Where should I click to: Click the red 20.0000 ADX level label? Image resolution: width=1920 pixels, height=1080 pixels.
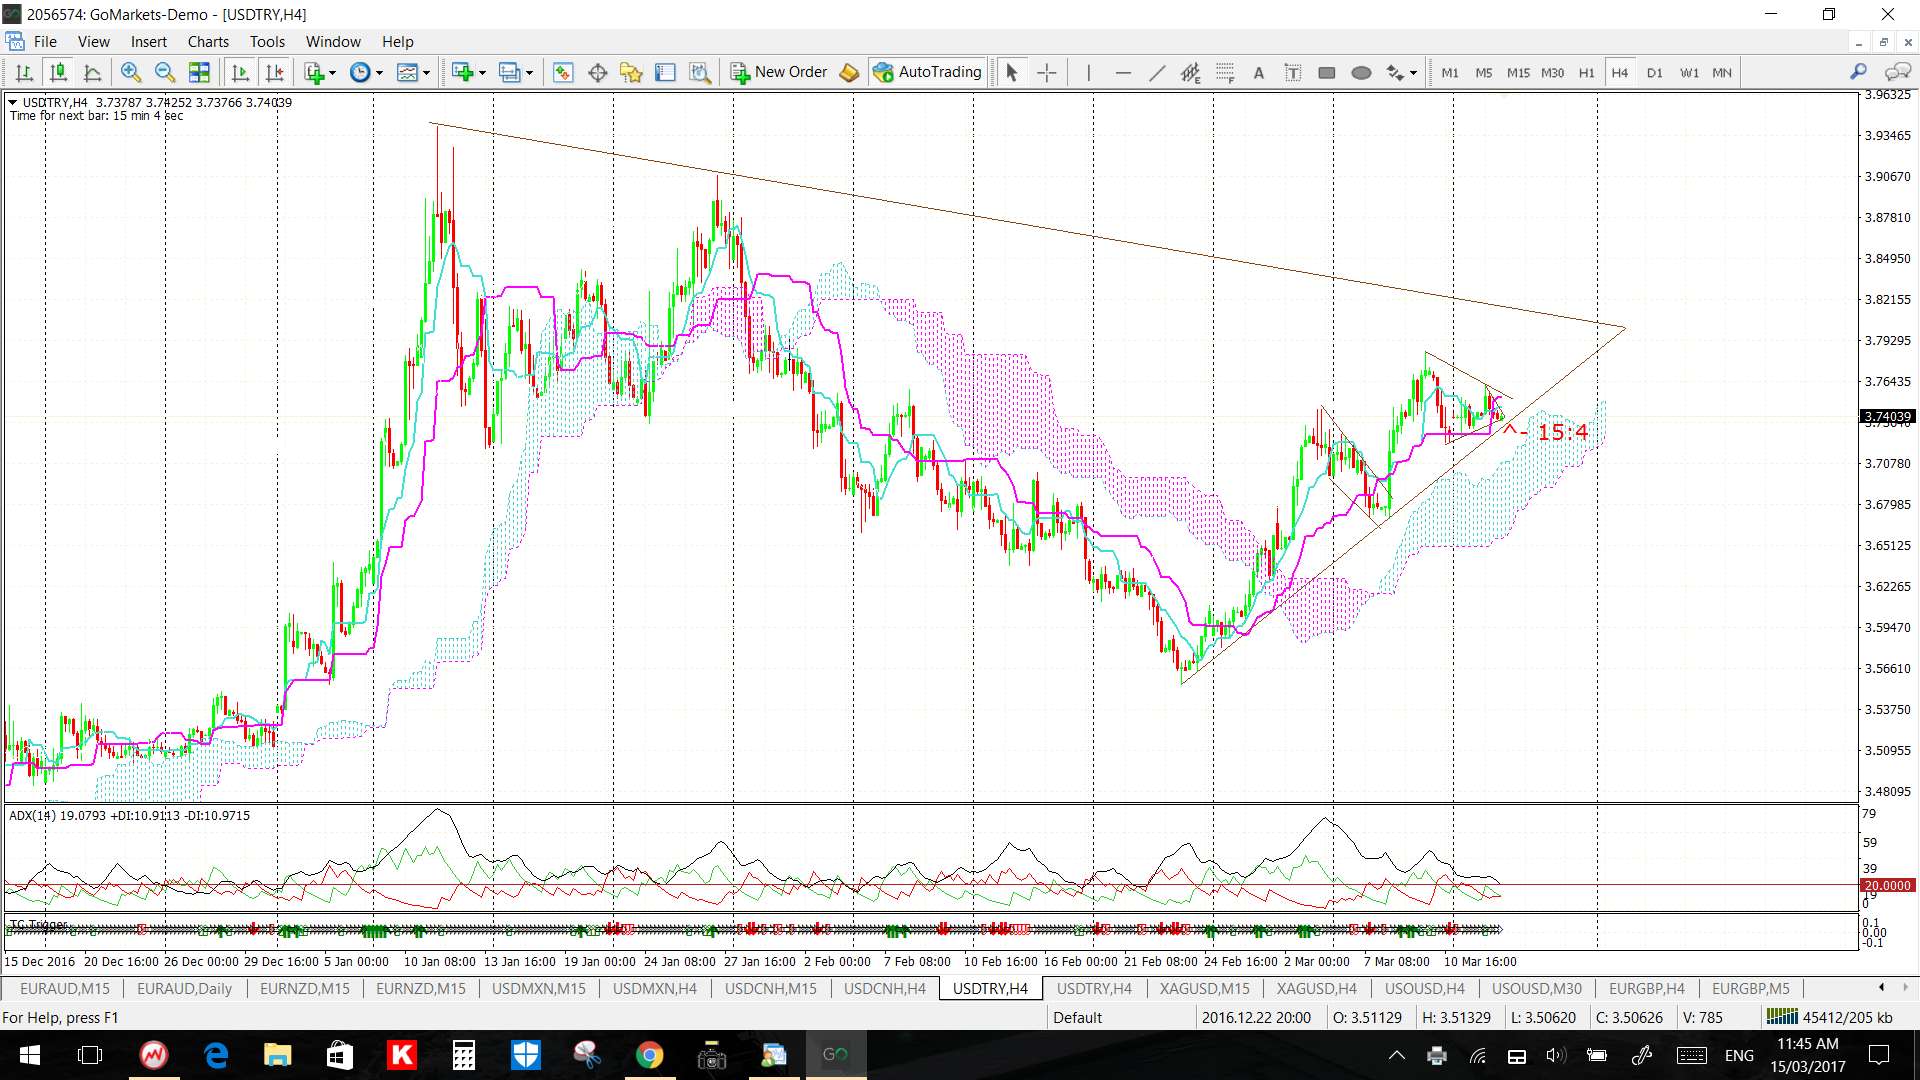[x=1886, y=885]
